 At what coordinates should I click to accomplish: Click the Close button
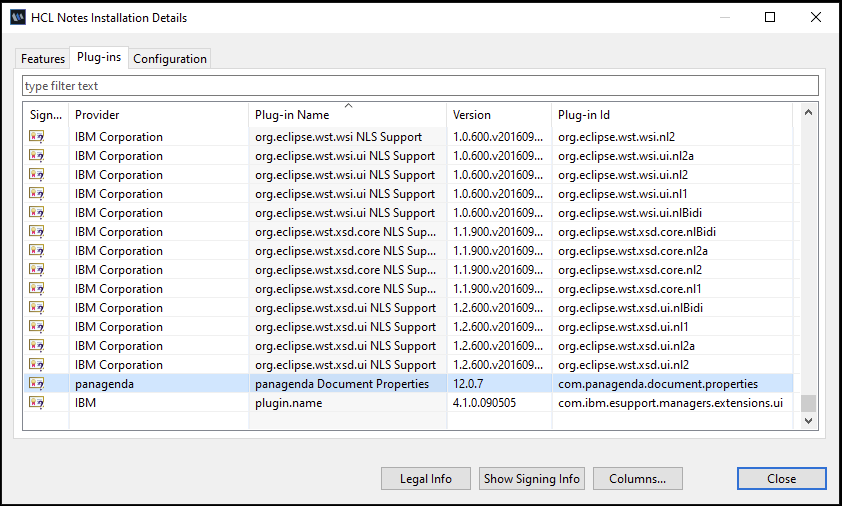click(781, 479)
